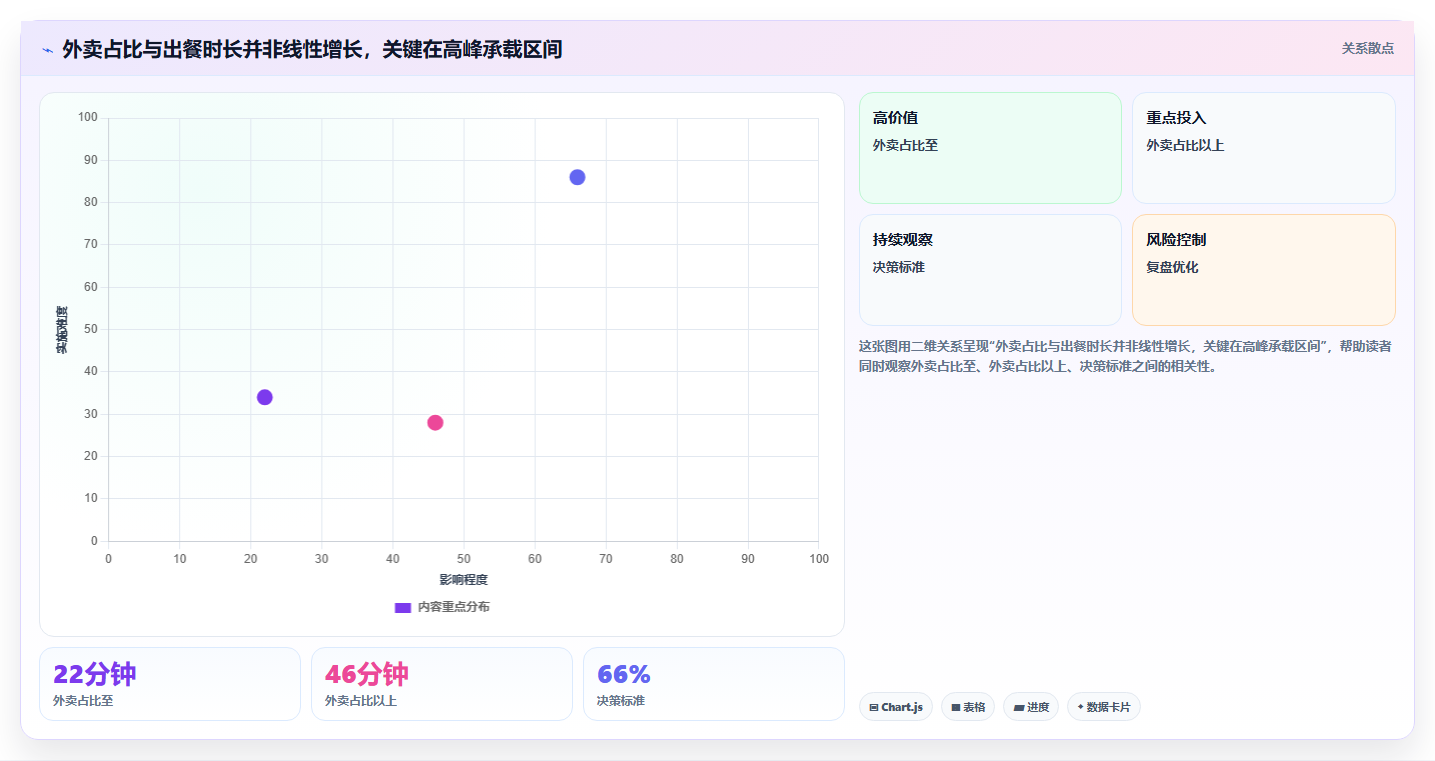The image size is (1435, 761).
Task: Click the 表格 tag chip
Action: click(968, 707)
